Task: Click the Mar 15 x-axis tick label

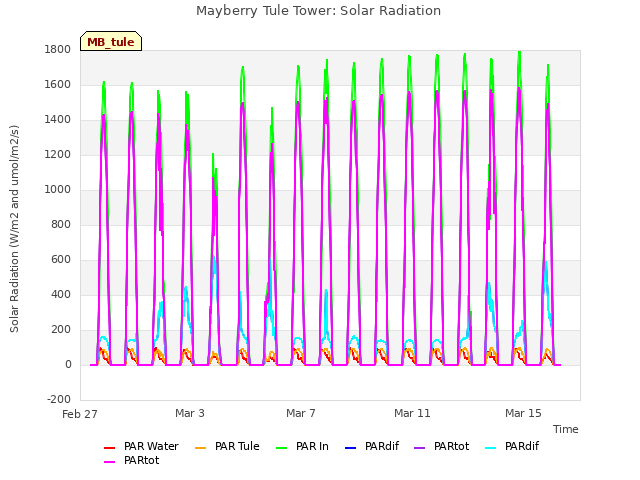Action: coord(523,413)
